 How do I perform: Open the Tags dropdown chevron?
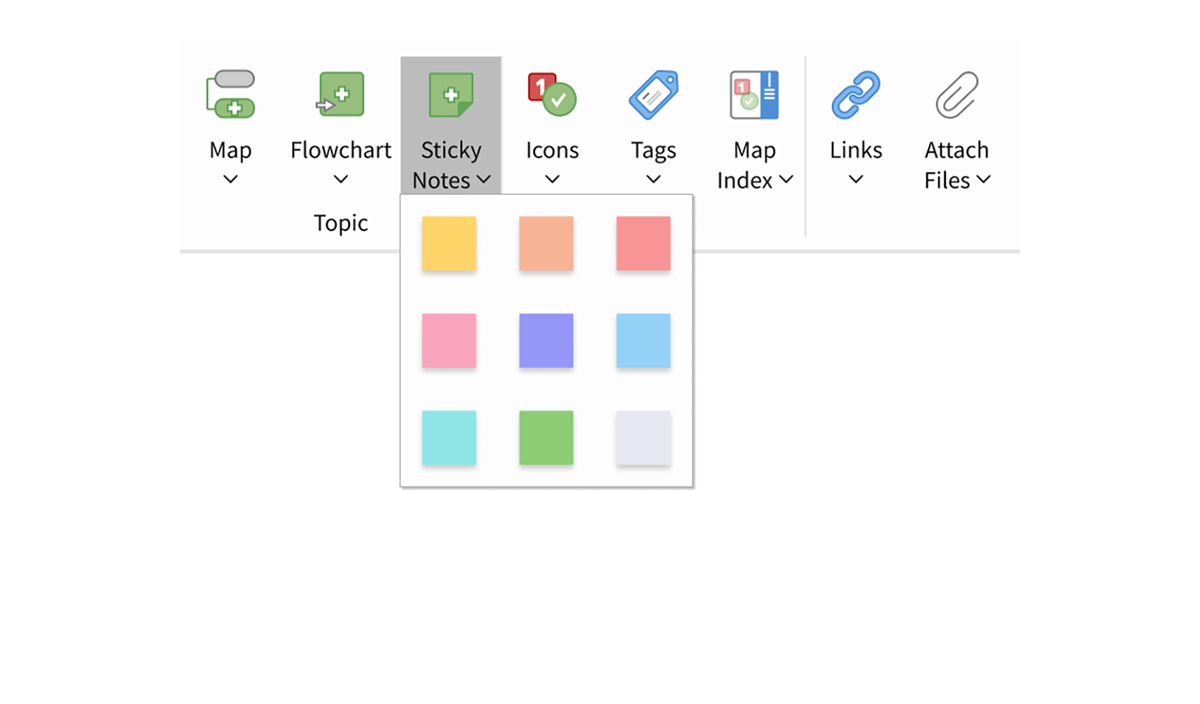pyautogui.click(x=654, y=180)
